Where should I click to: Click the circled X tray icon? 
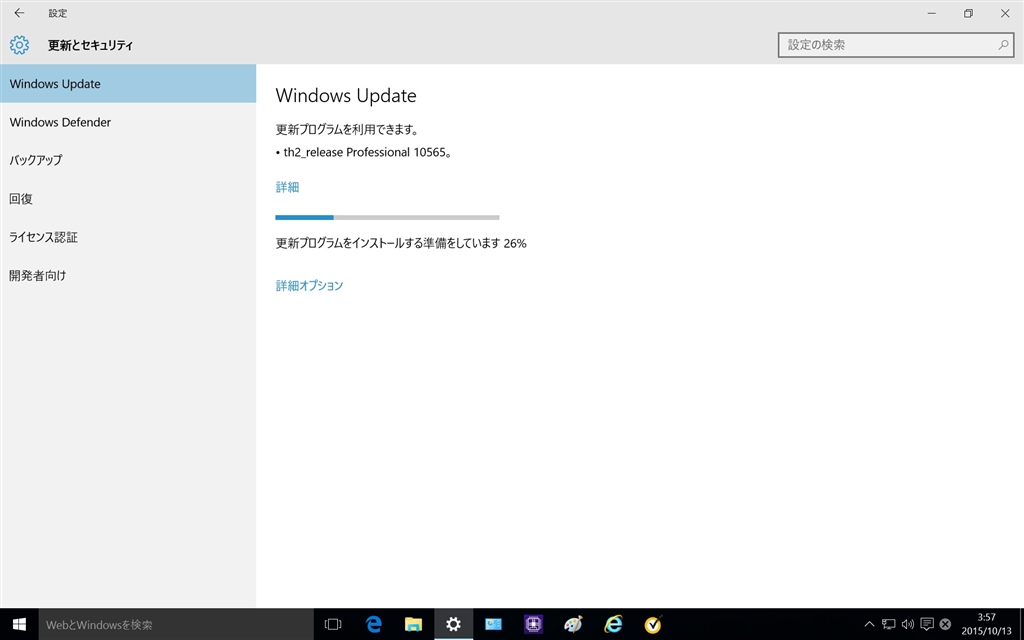tap(945, 624)
